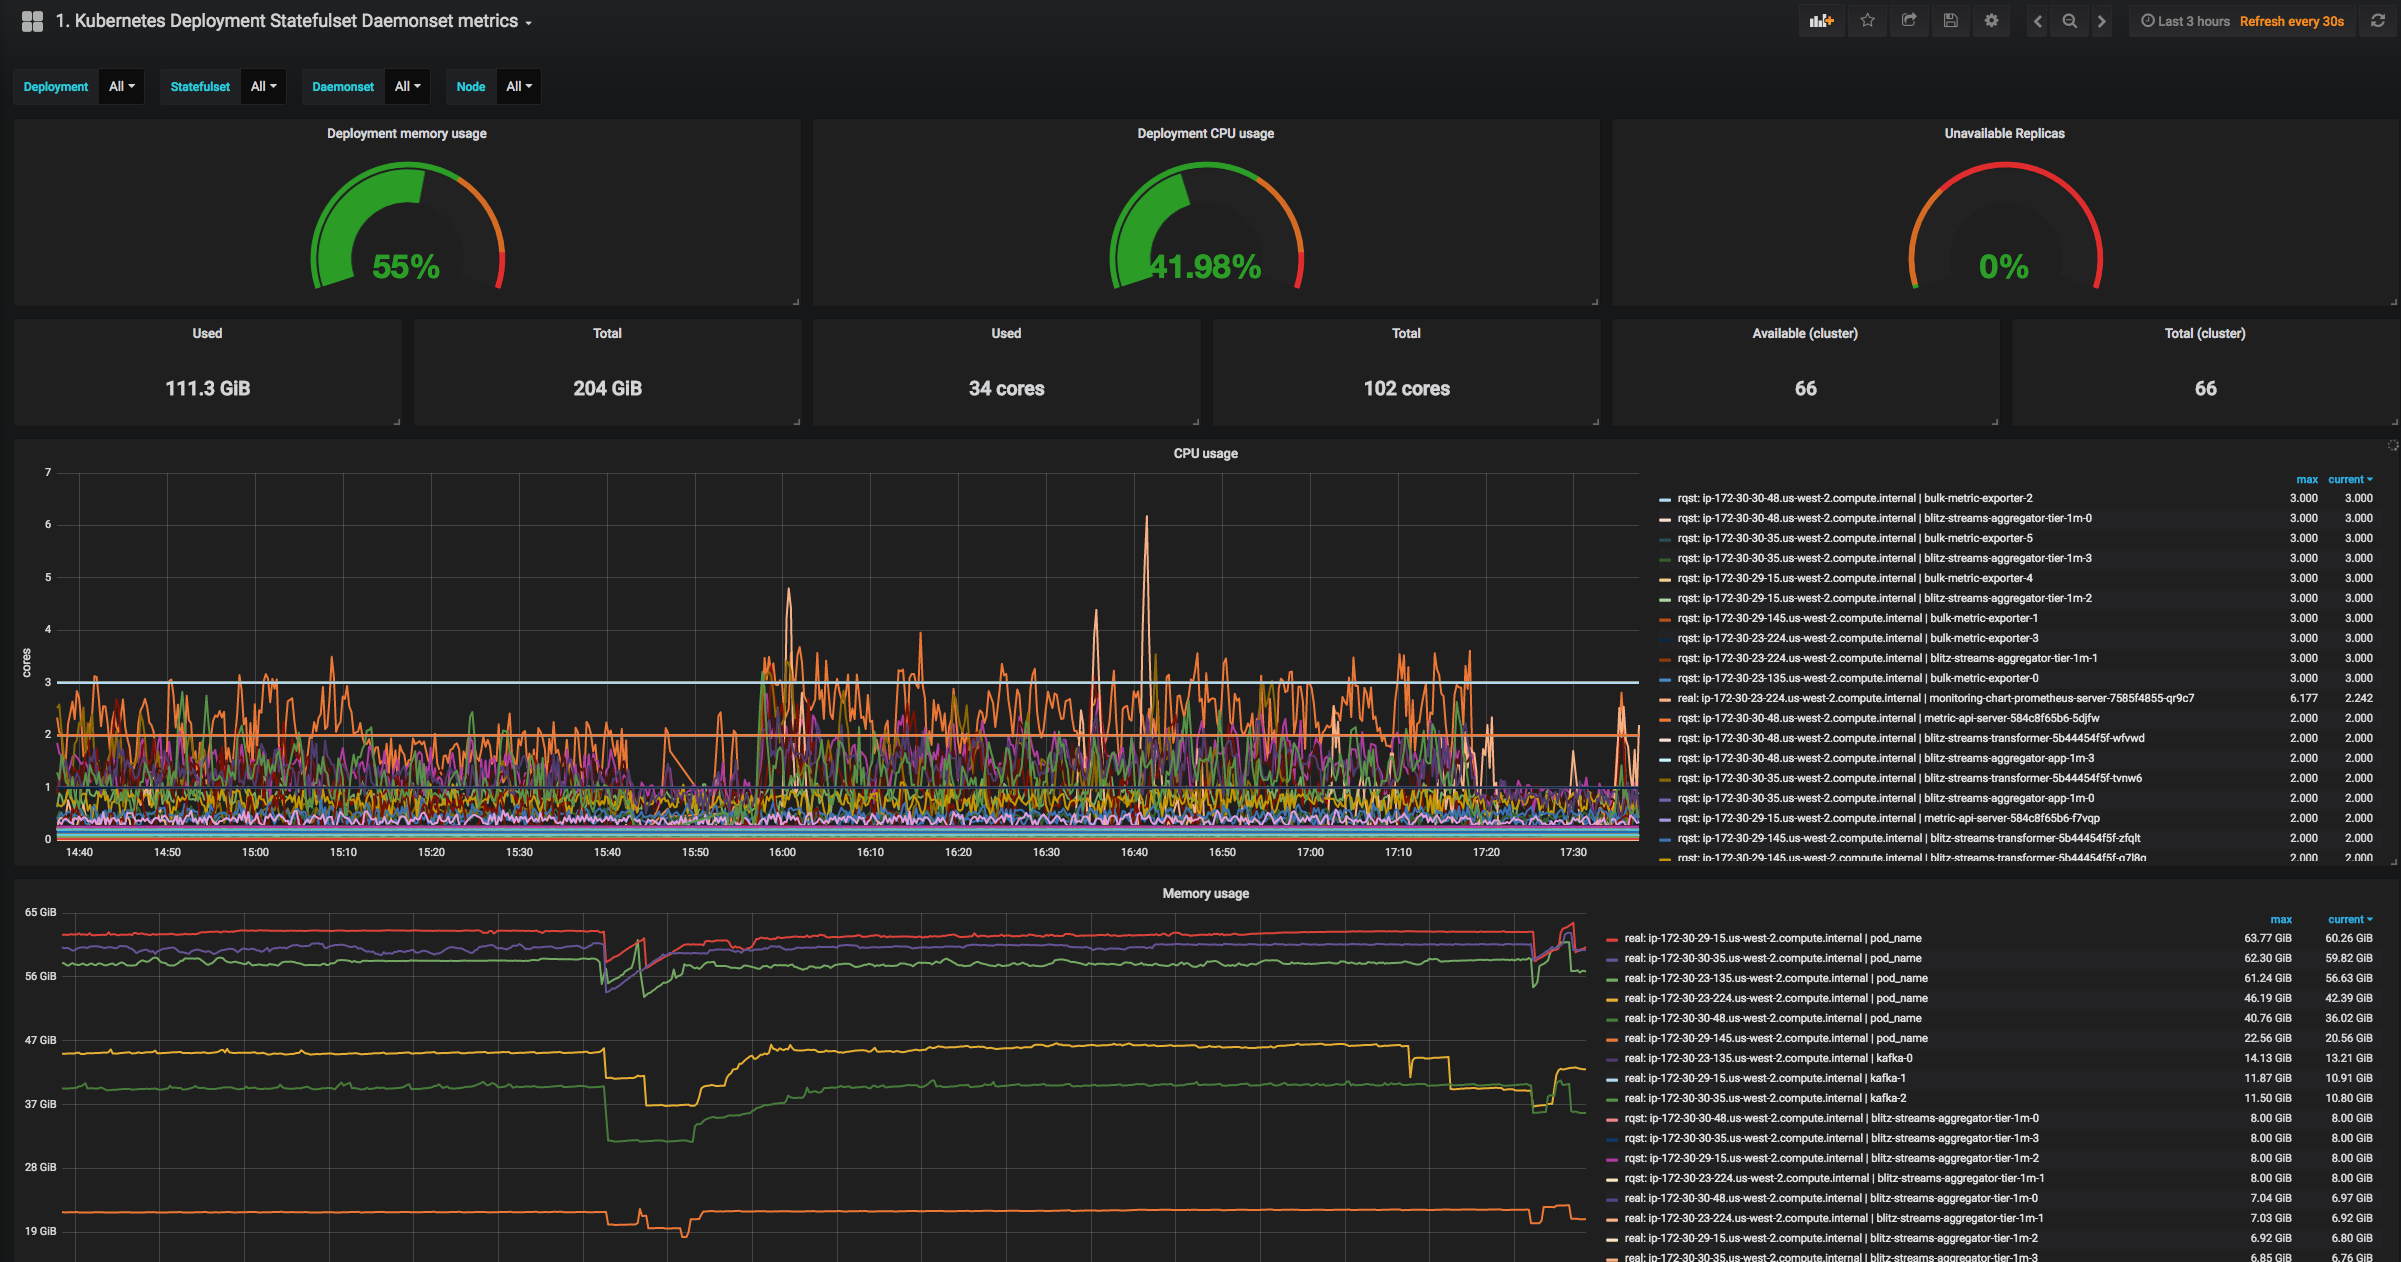Click the right navigation arrow icon
The image size is (2401, 1262).
tap(2102, 21)
